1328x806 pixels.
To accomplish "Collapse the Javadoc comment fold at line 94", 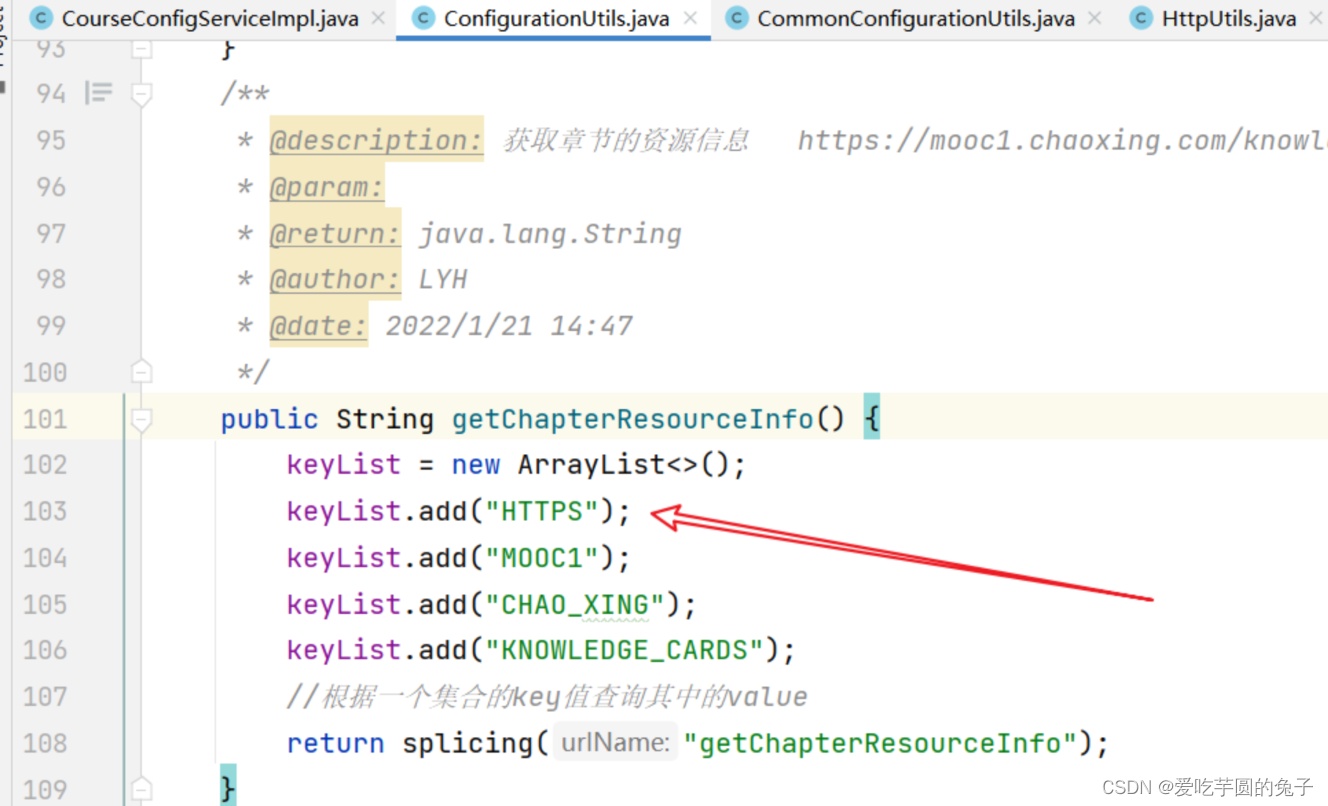I will (142, 94).
